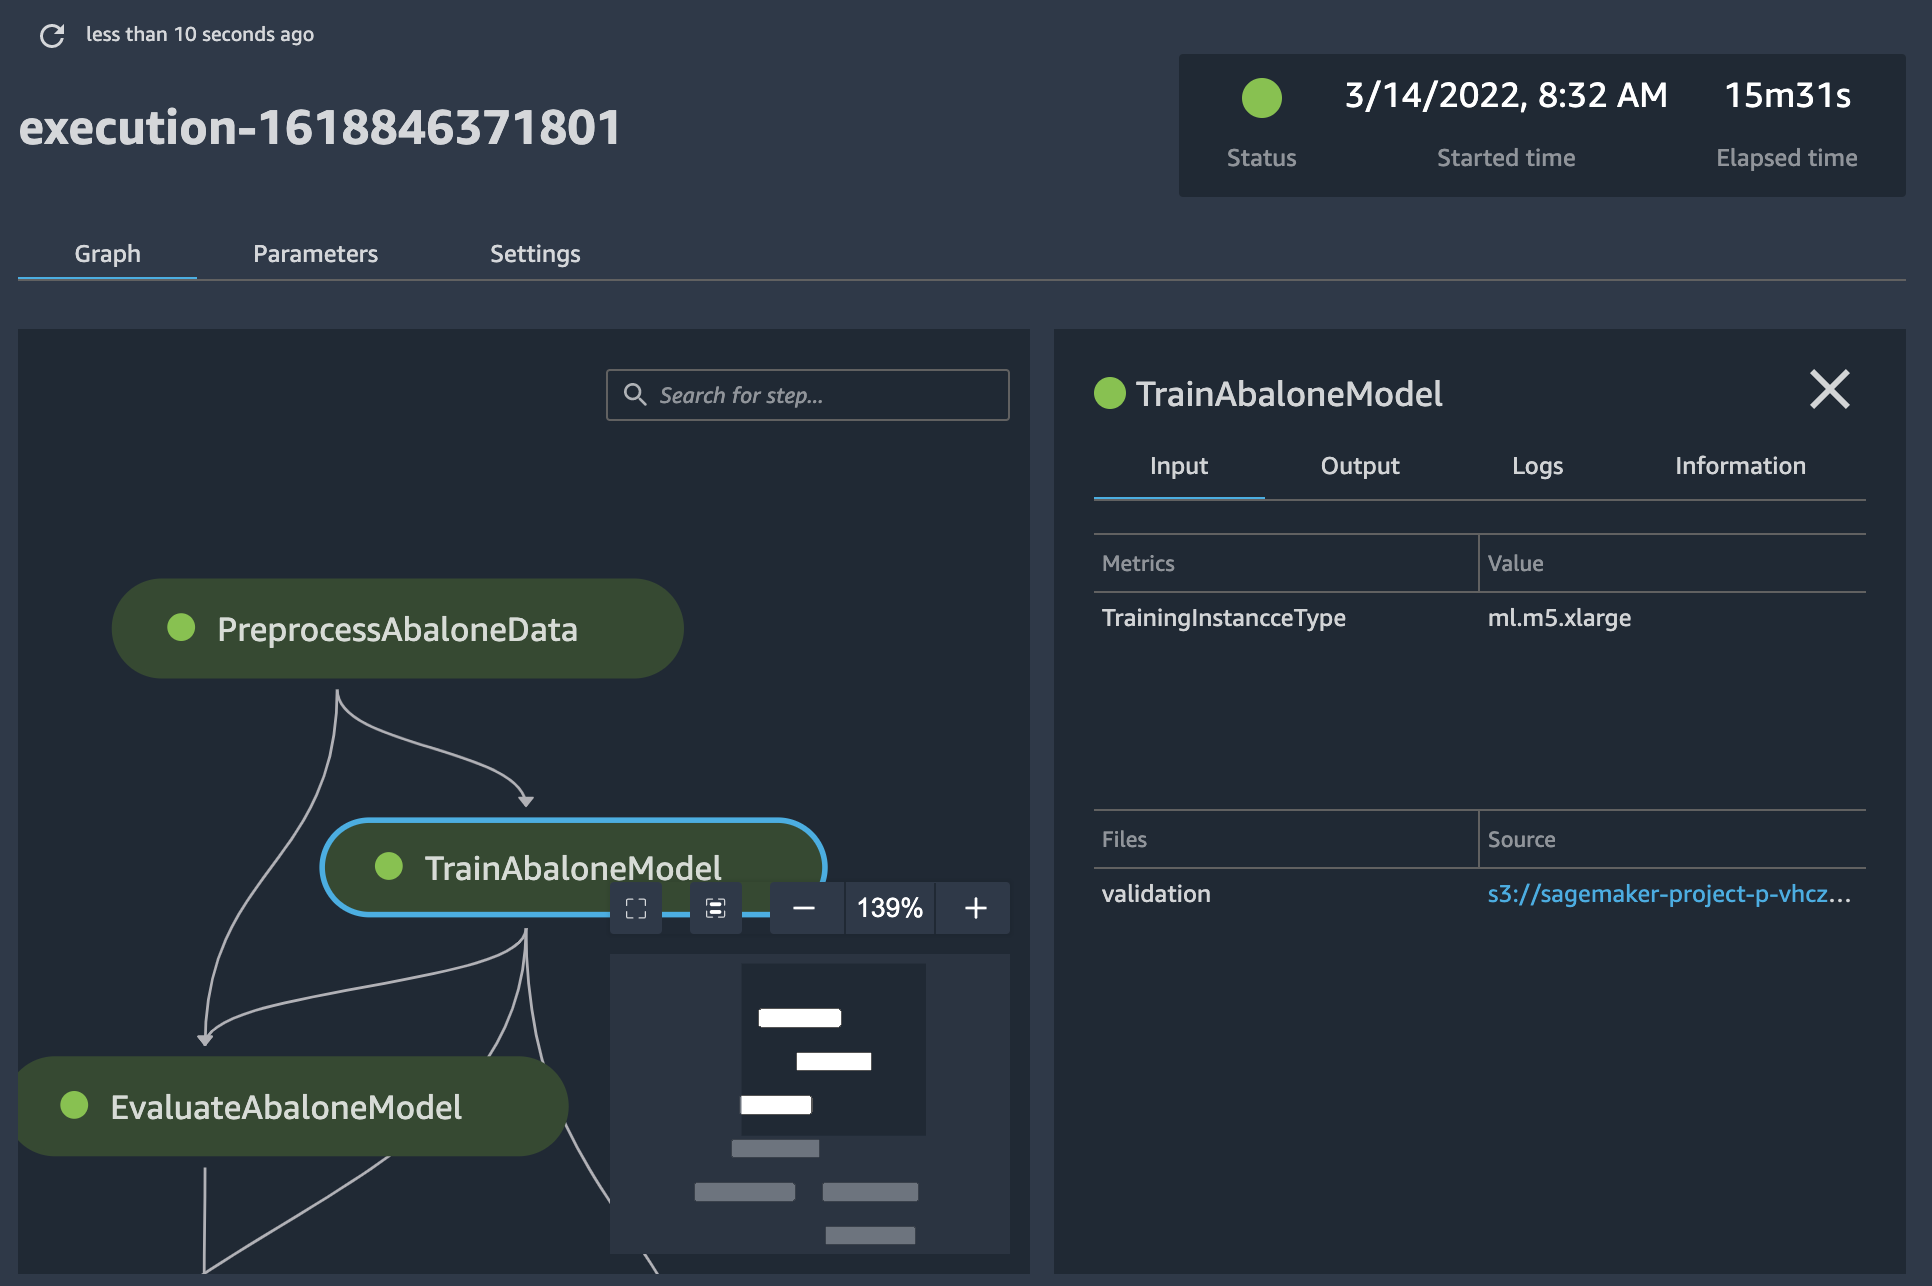Switch to the Output tab
The width and height of the screenshot is (1932, 1286).
(x=1359, y=465)
